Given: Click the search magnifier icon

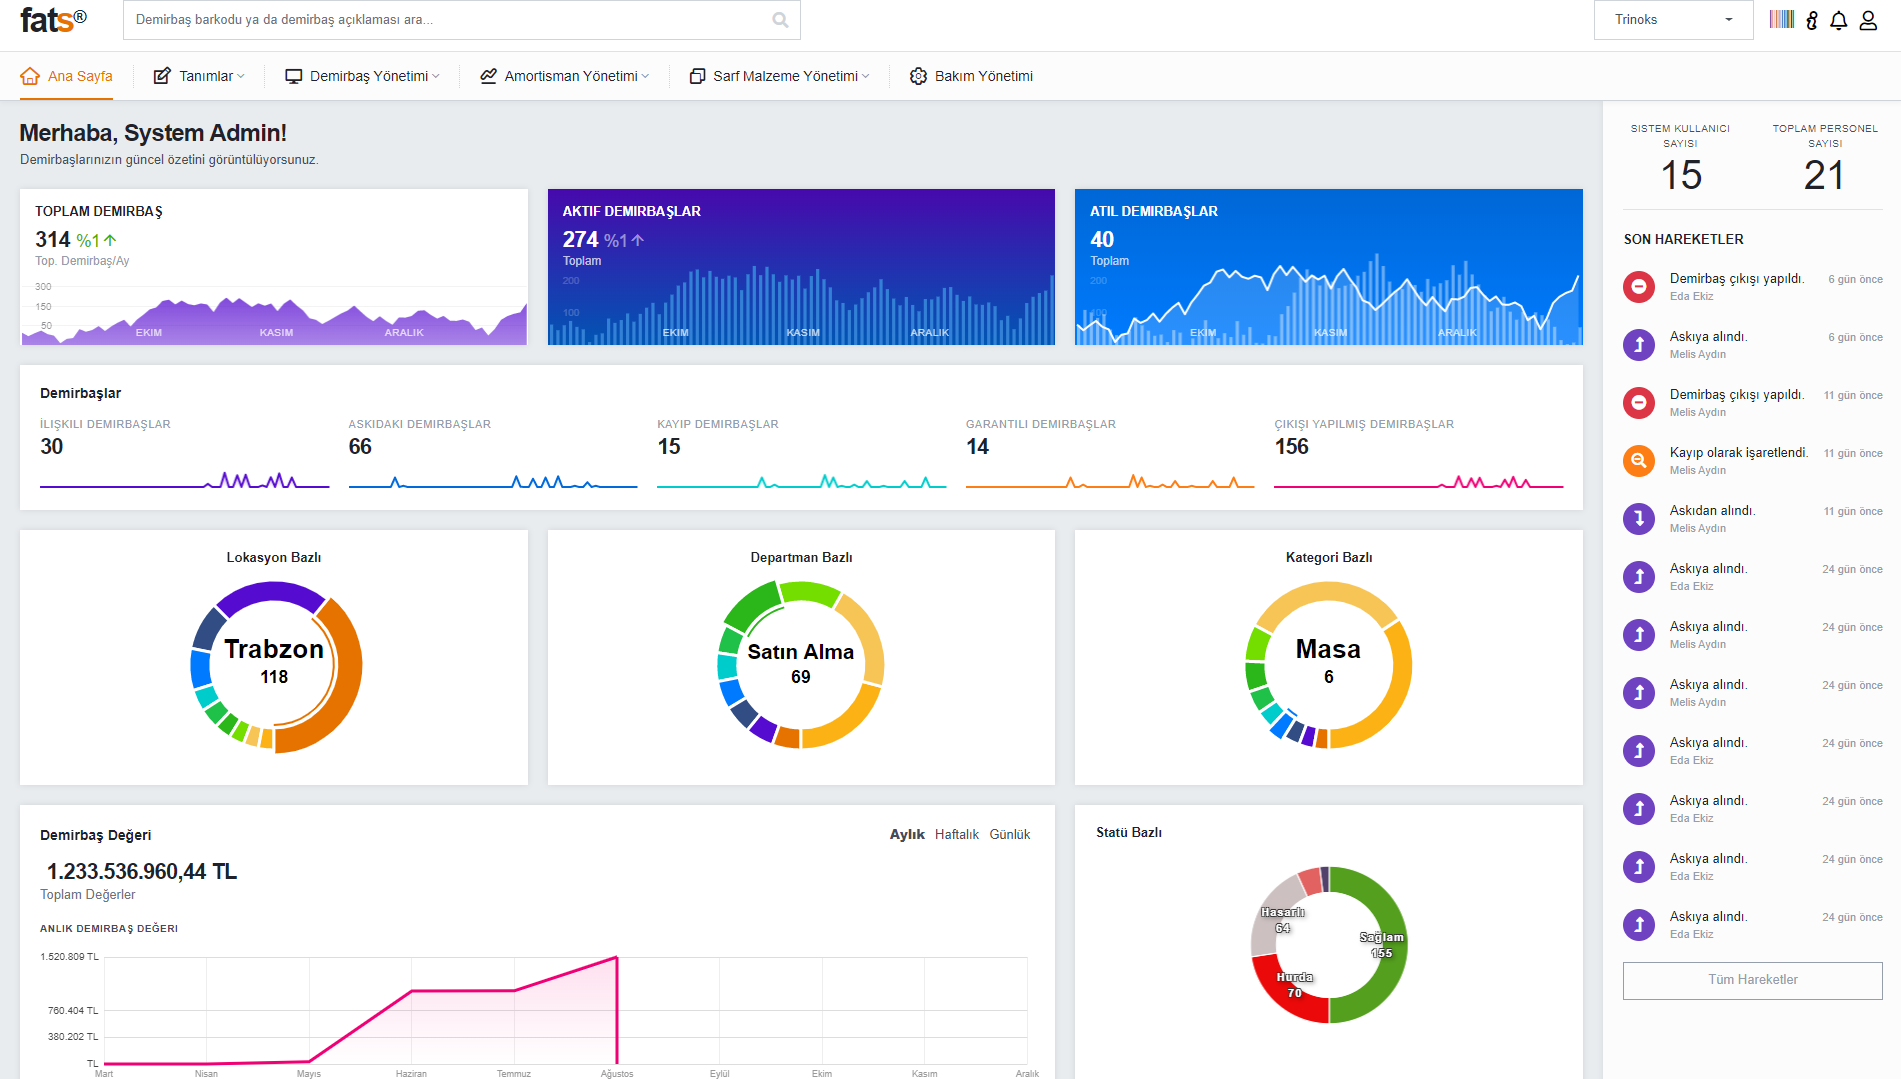Looking at the screenshot, I should (x=780, y=20).
